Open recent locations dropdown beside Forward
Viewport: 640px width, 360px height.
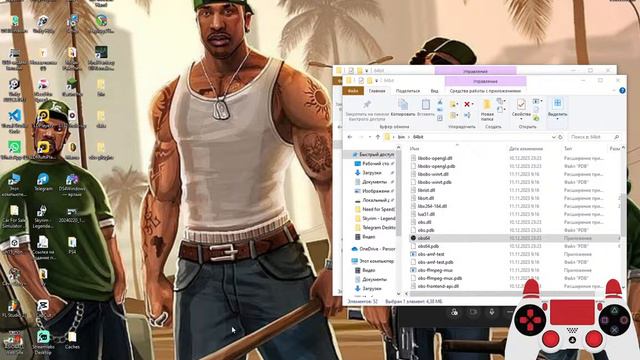370,137
